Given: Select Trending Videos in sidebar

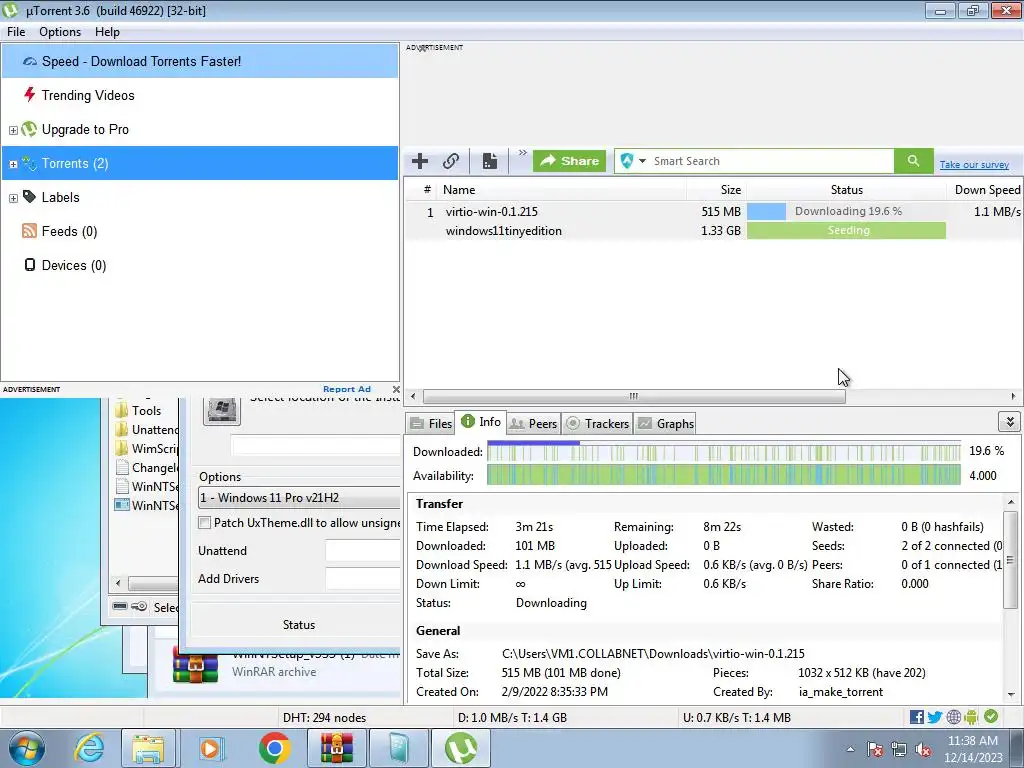Looking at the screenshot, I should 200,95.
